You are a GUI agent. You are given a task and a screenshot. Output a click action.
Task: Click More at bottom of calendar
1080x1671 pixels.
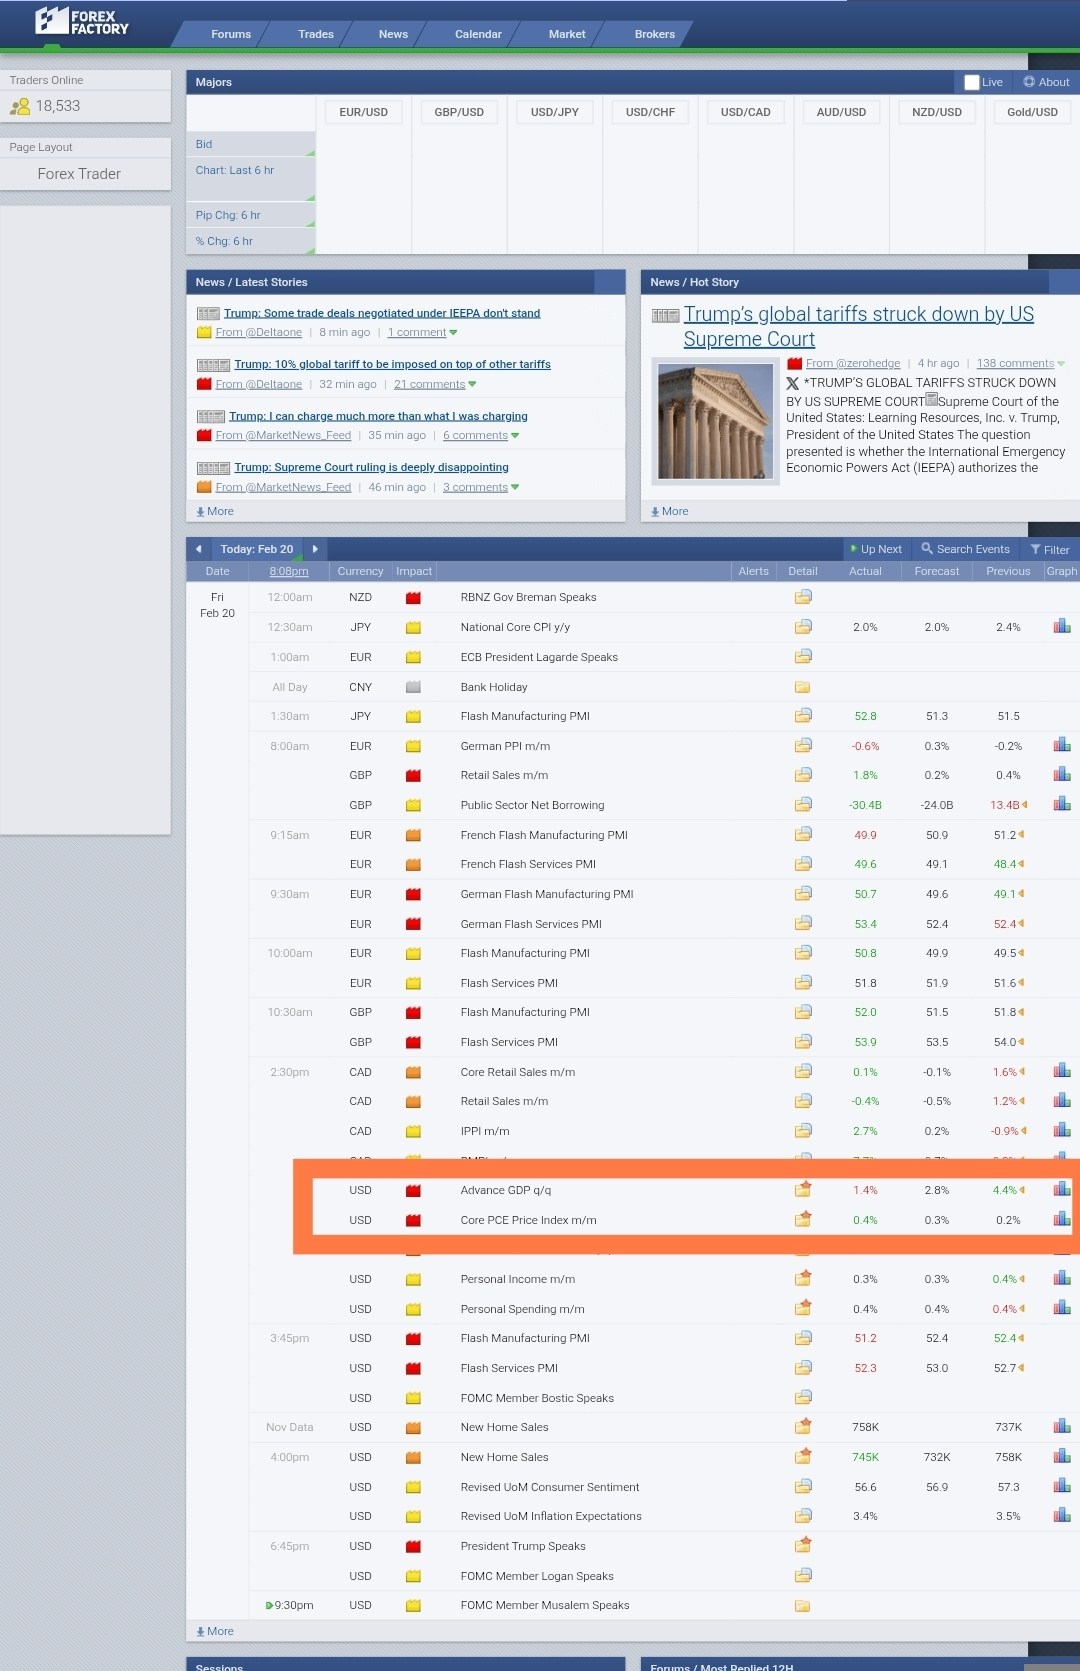point(215,1631)
